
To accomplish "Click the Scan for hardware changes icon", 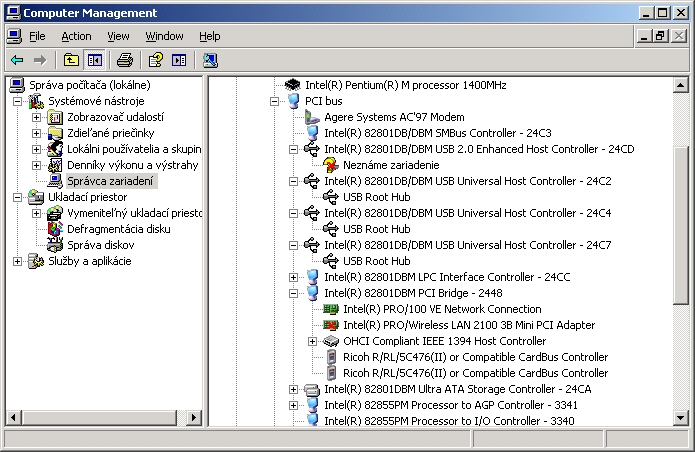I will pyautogui.click(x=210, y=60).
